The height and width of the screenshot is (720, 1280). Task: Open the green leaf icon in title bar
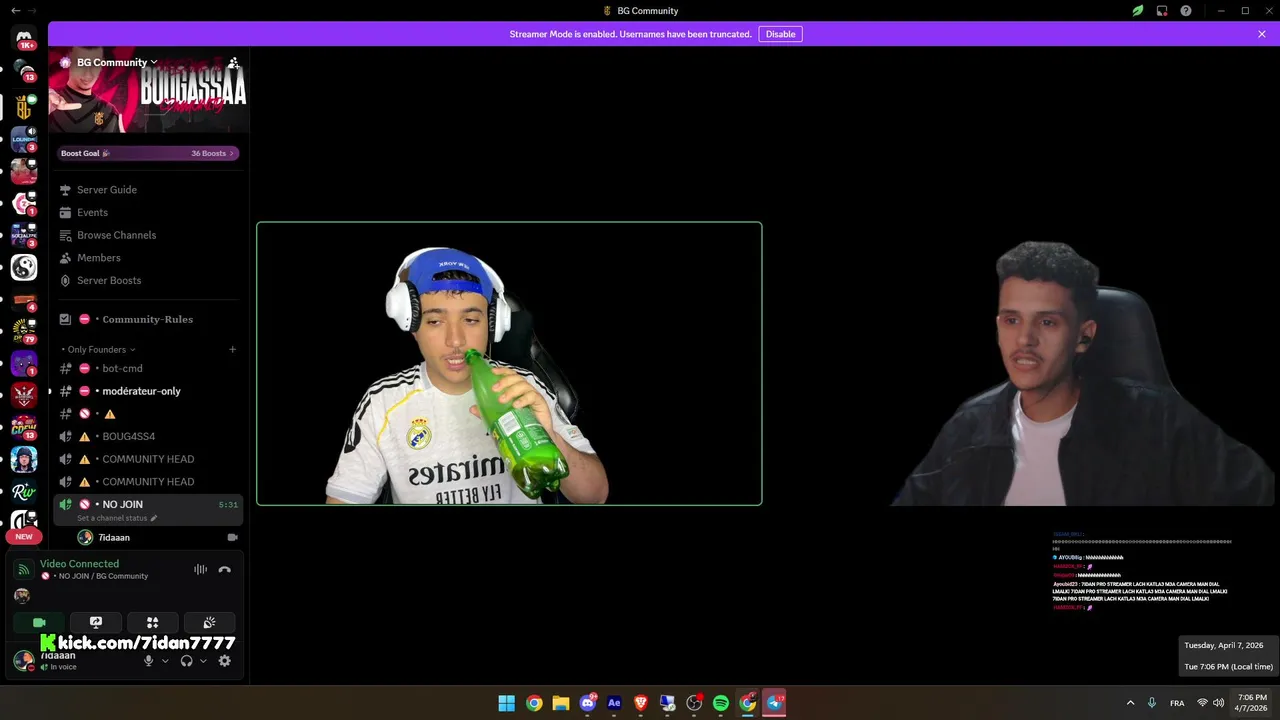click(1138, 11)
